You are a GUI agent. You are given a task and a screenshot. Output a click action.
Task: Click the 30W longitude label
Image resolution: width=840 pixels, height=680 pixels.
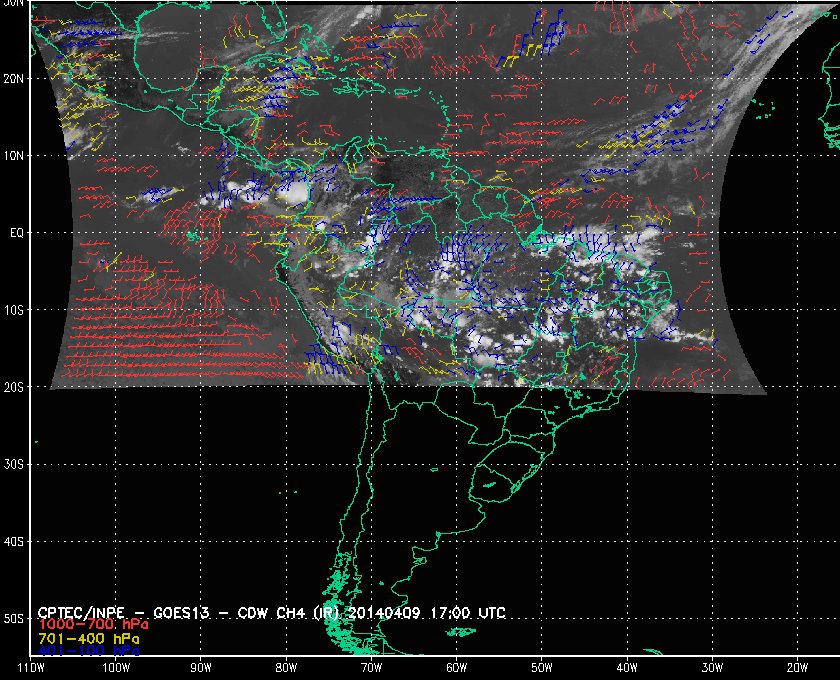[x=712, y=668]
